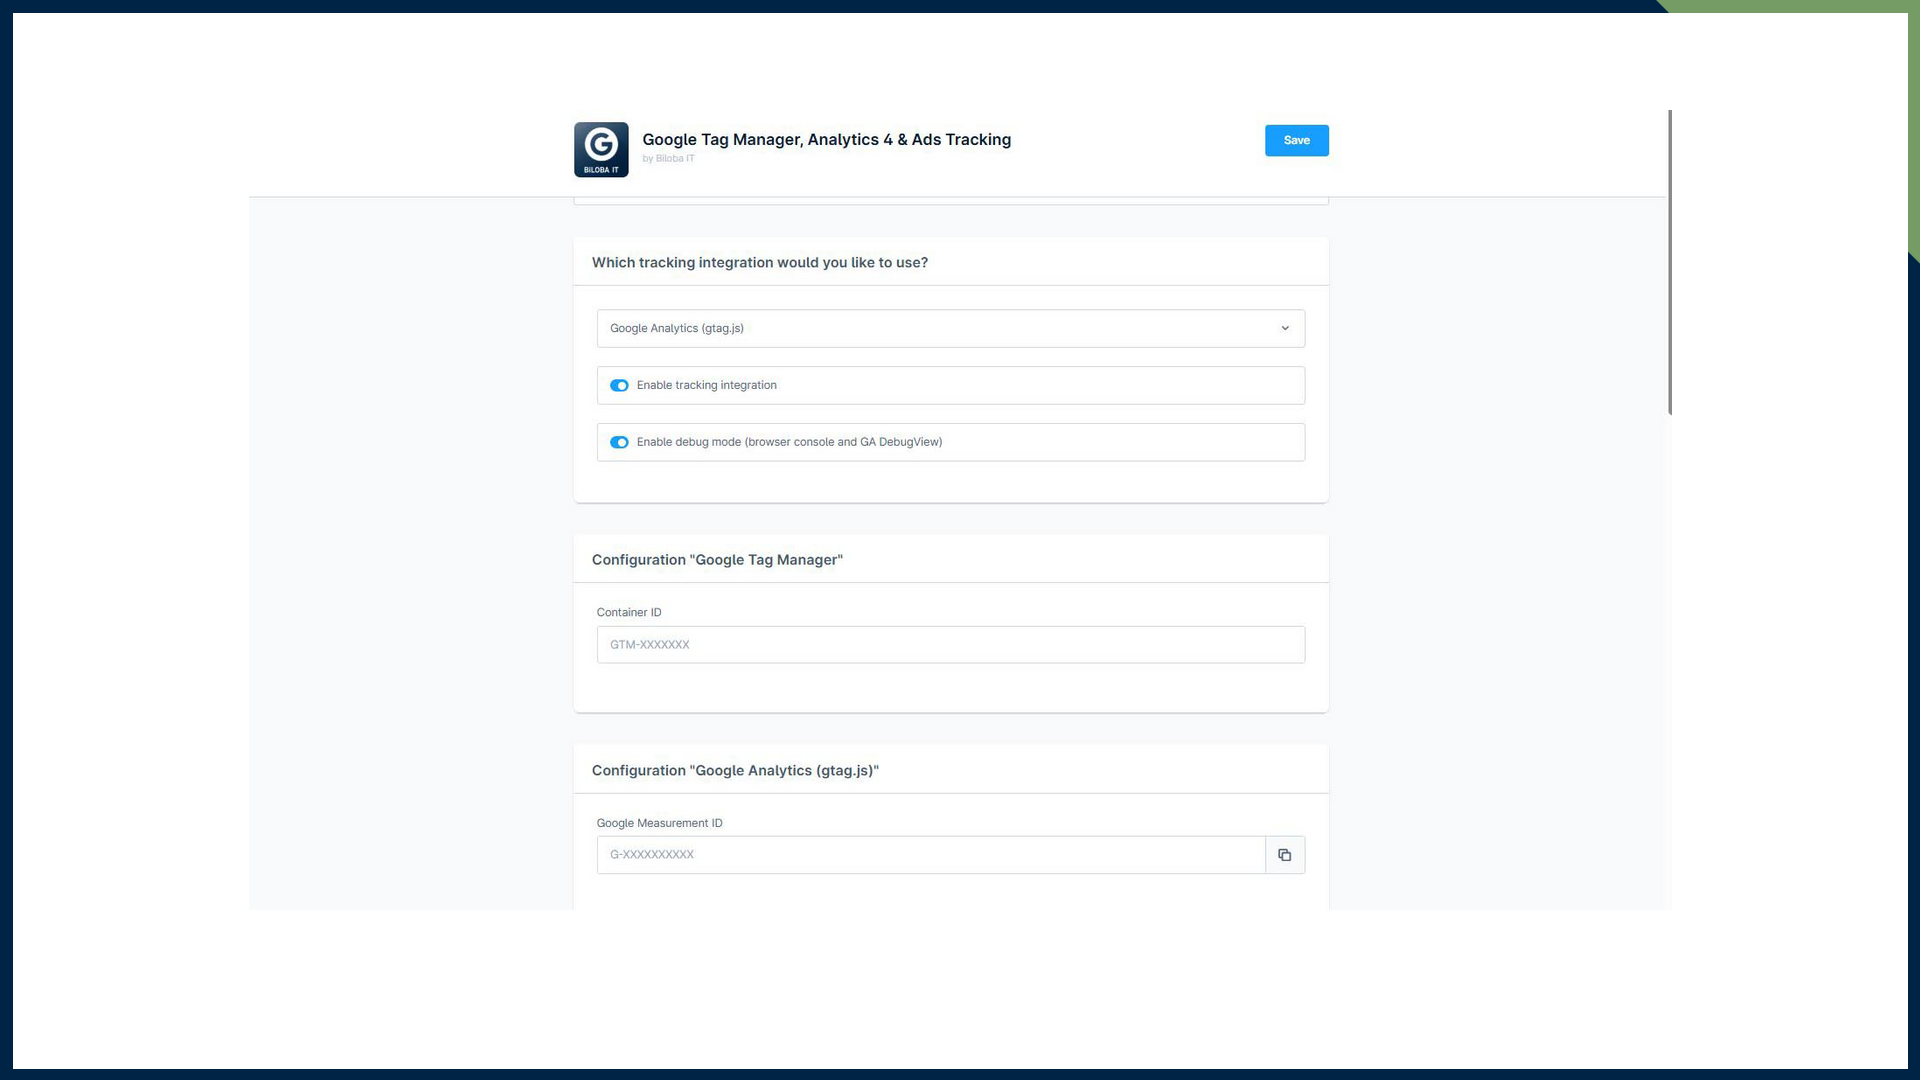This screenshot has height=1080, width=1920.
Task: Click the Configuration "Google Analytics (gtag.js)" heading
Action: (735, 771)
